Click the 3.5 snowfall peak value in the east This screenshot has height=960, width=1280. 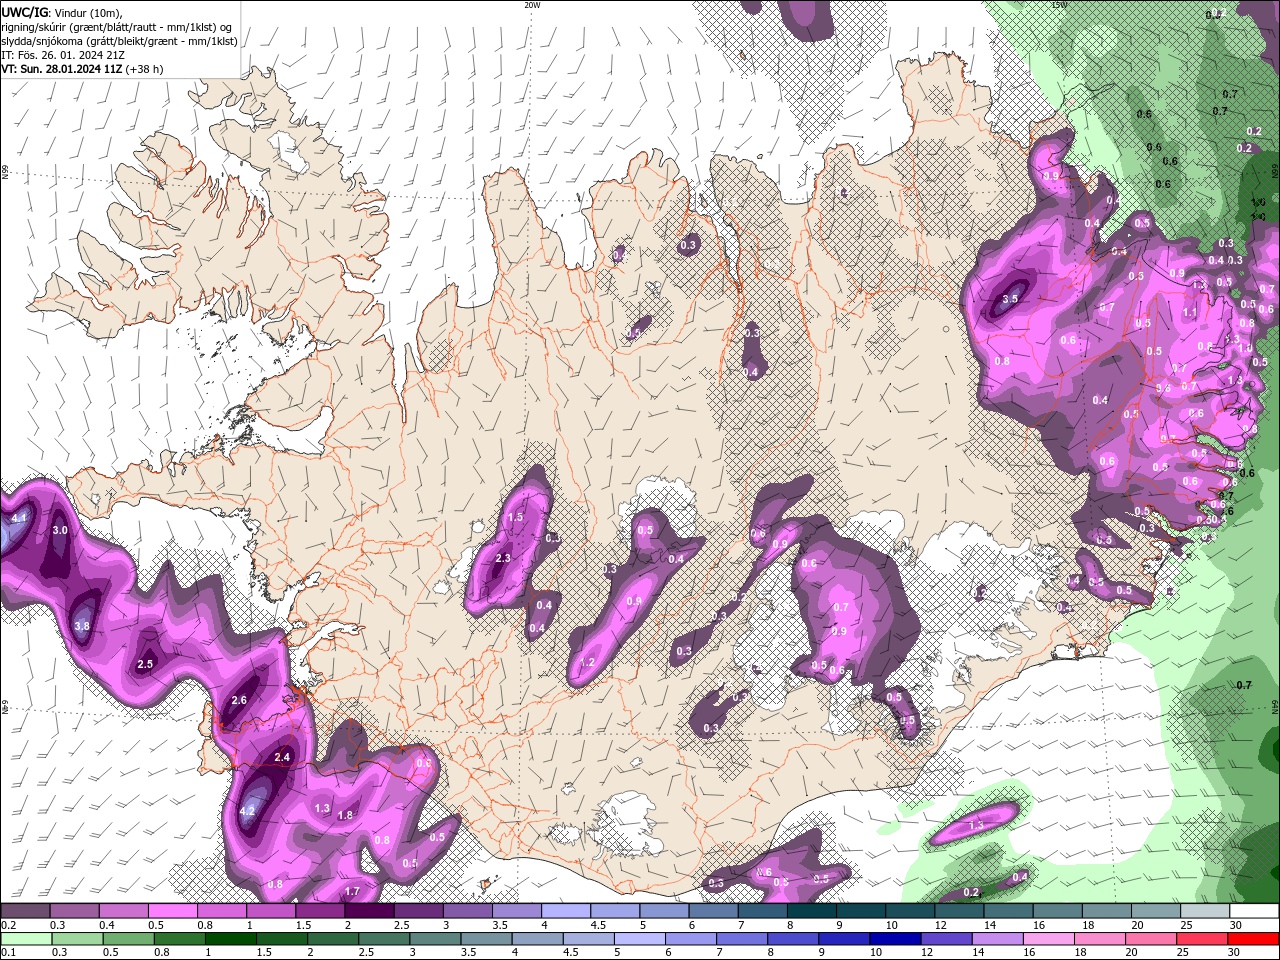point(1011,299)
